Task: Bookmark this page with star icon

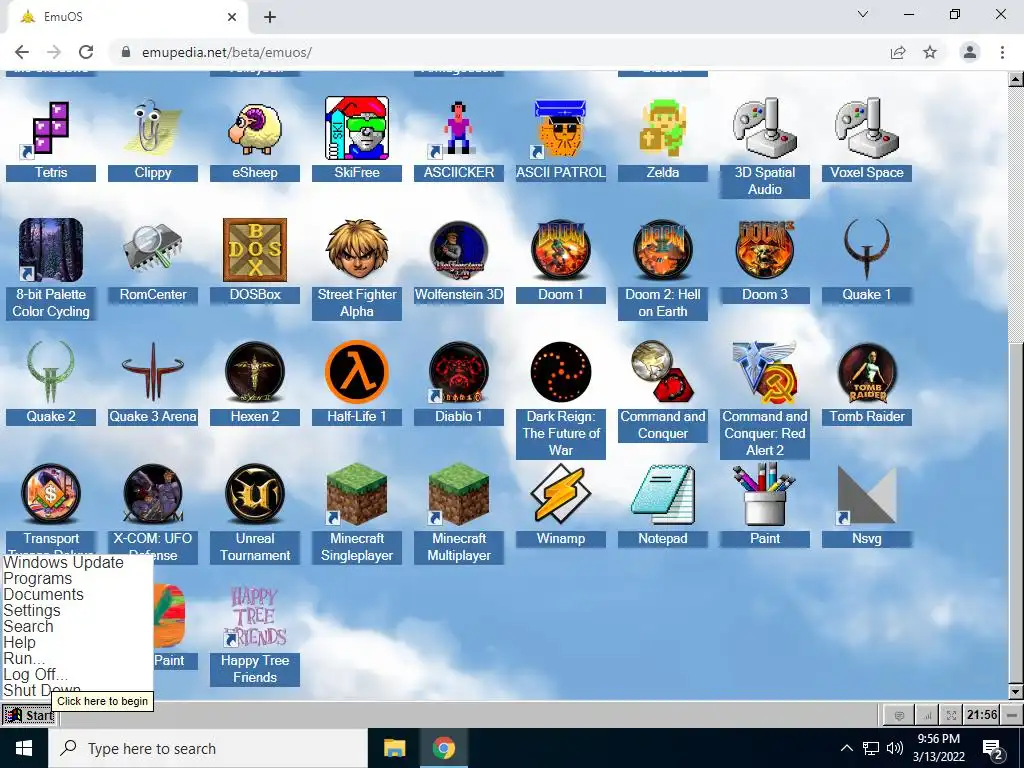Action: pyautogui.click(x=930, y=52)
